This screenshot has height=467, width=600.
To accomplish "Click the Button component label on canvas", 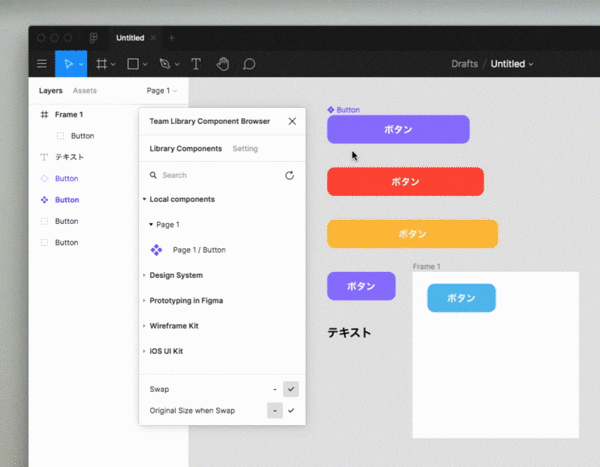I will 348,110.
